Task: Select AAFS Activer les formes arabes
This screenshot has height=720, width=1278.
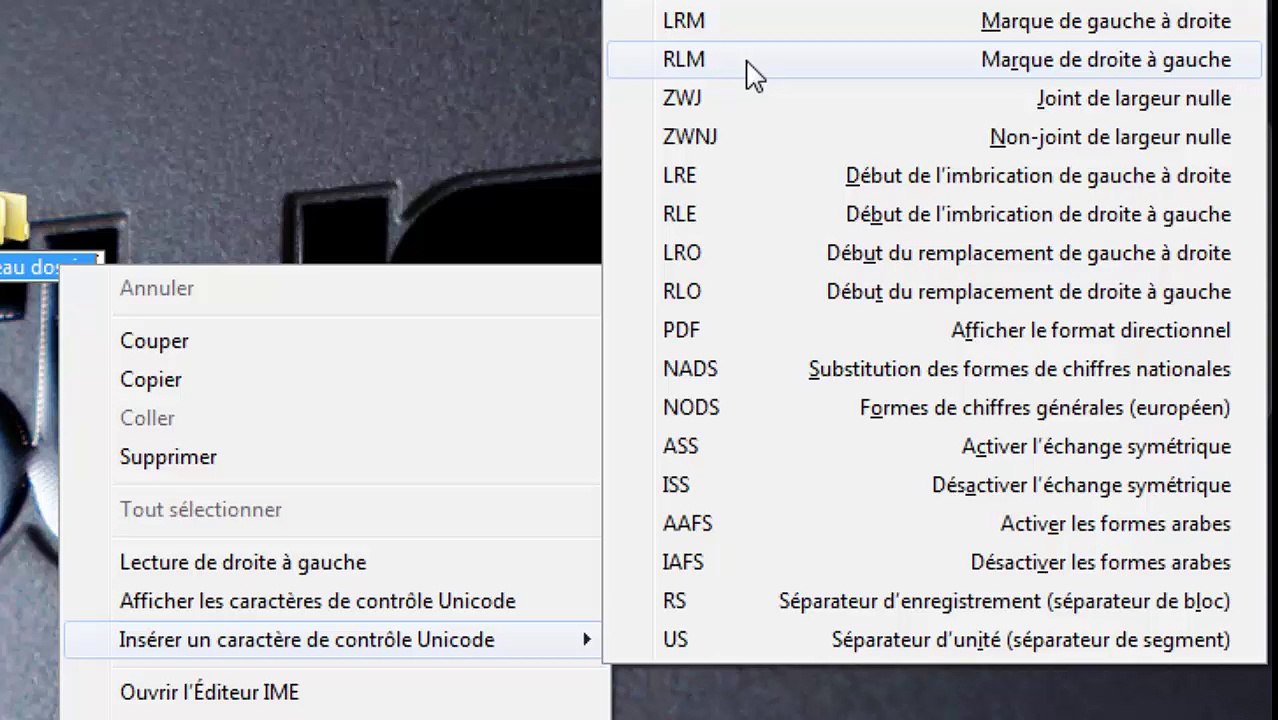Action: coord(934,524)
